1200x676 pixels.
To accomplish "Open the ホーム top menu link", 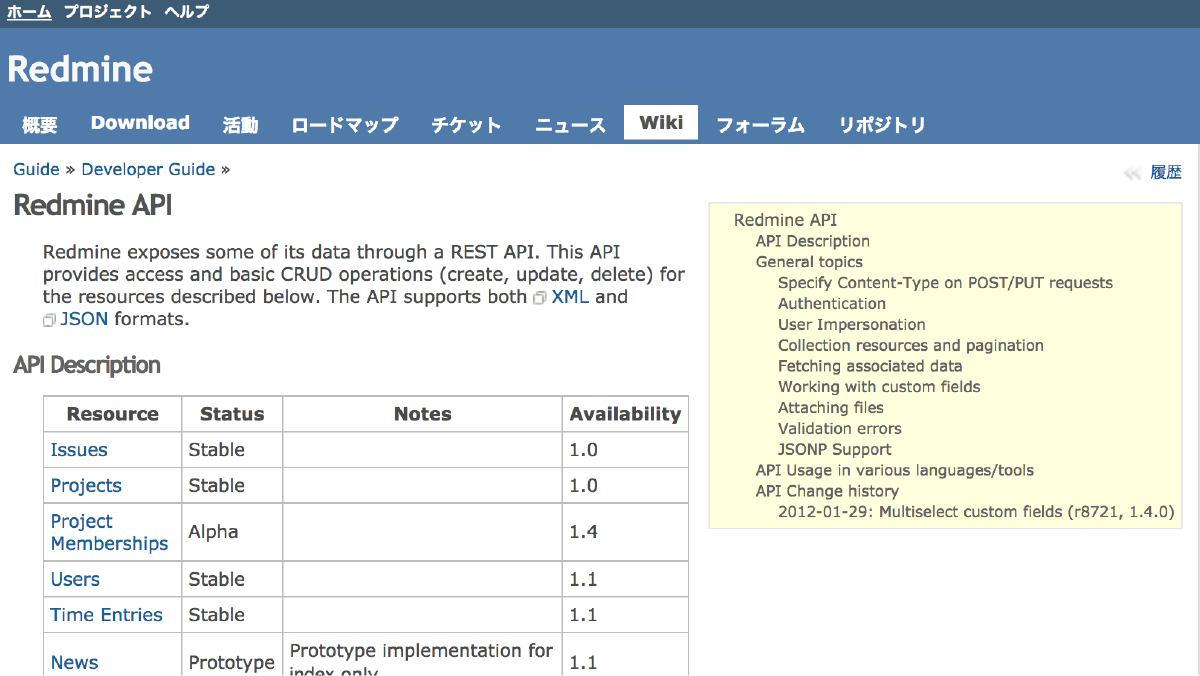I will tap(29, 12).
